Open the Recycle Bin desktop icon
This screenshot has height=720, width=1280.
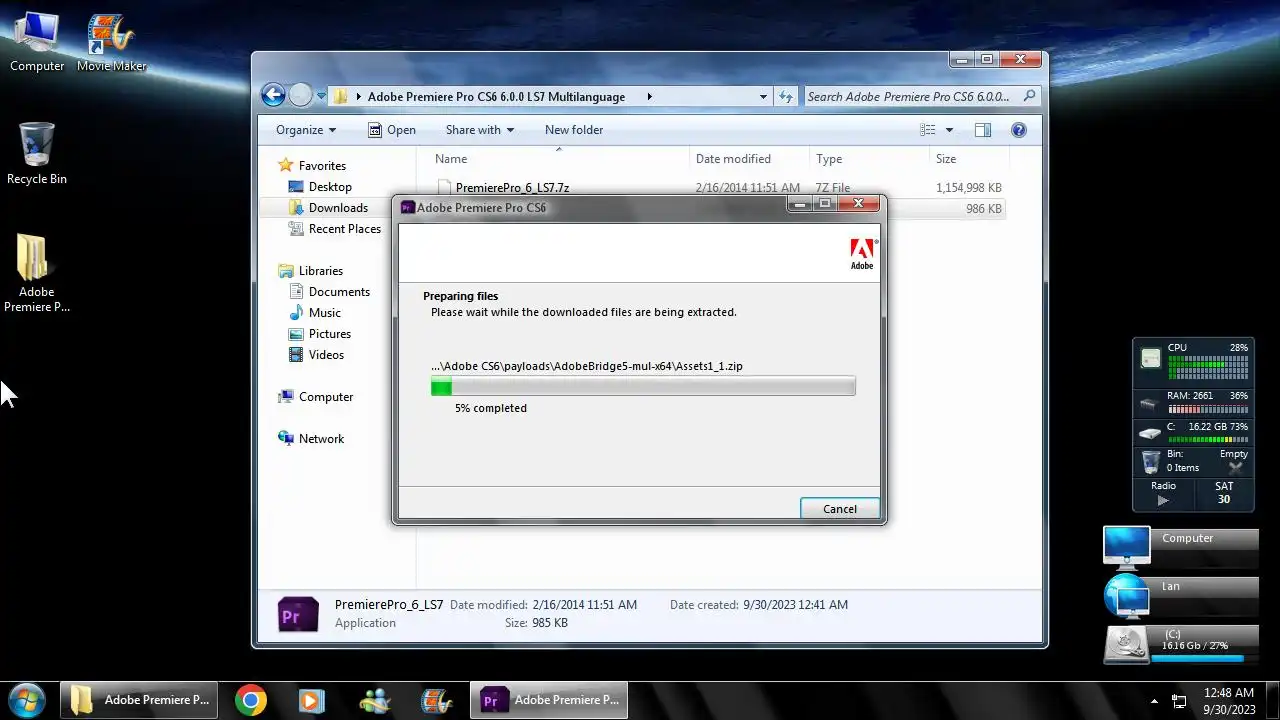(36, 153)
